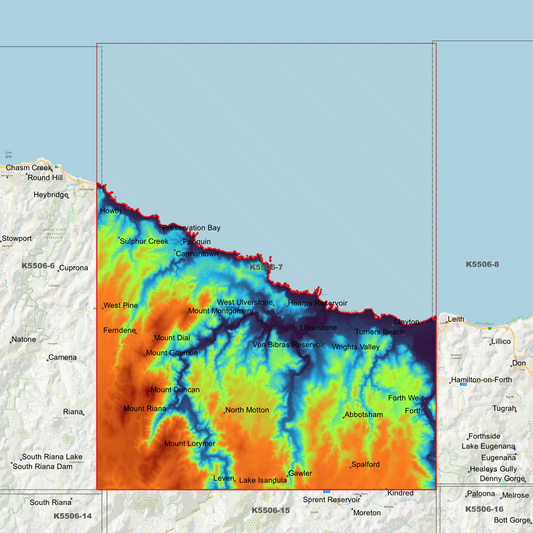Viewport: 533px width, 533px height.
Task: Click the Hearps Reservoir label
Action: tap(317, 303)
